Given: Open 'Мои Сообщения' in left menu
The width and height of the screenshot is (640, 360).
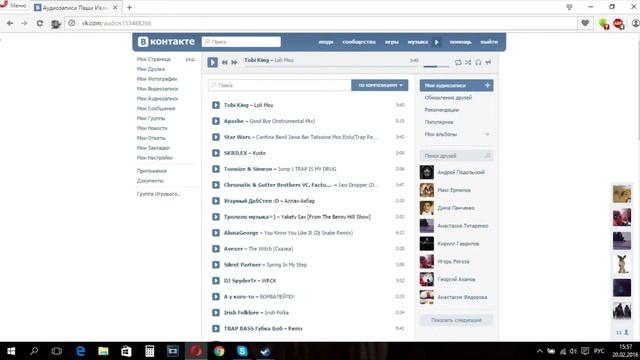Looking at the screenshot, I should point(156,109).
